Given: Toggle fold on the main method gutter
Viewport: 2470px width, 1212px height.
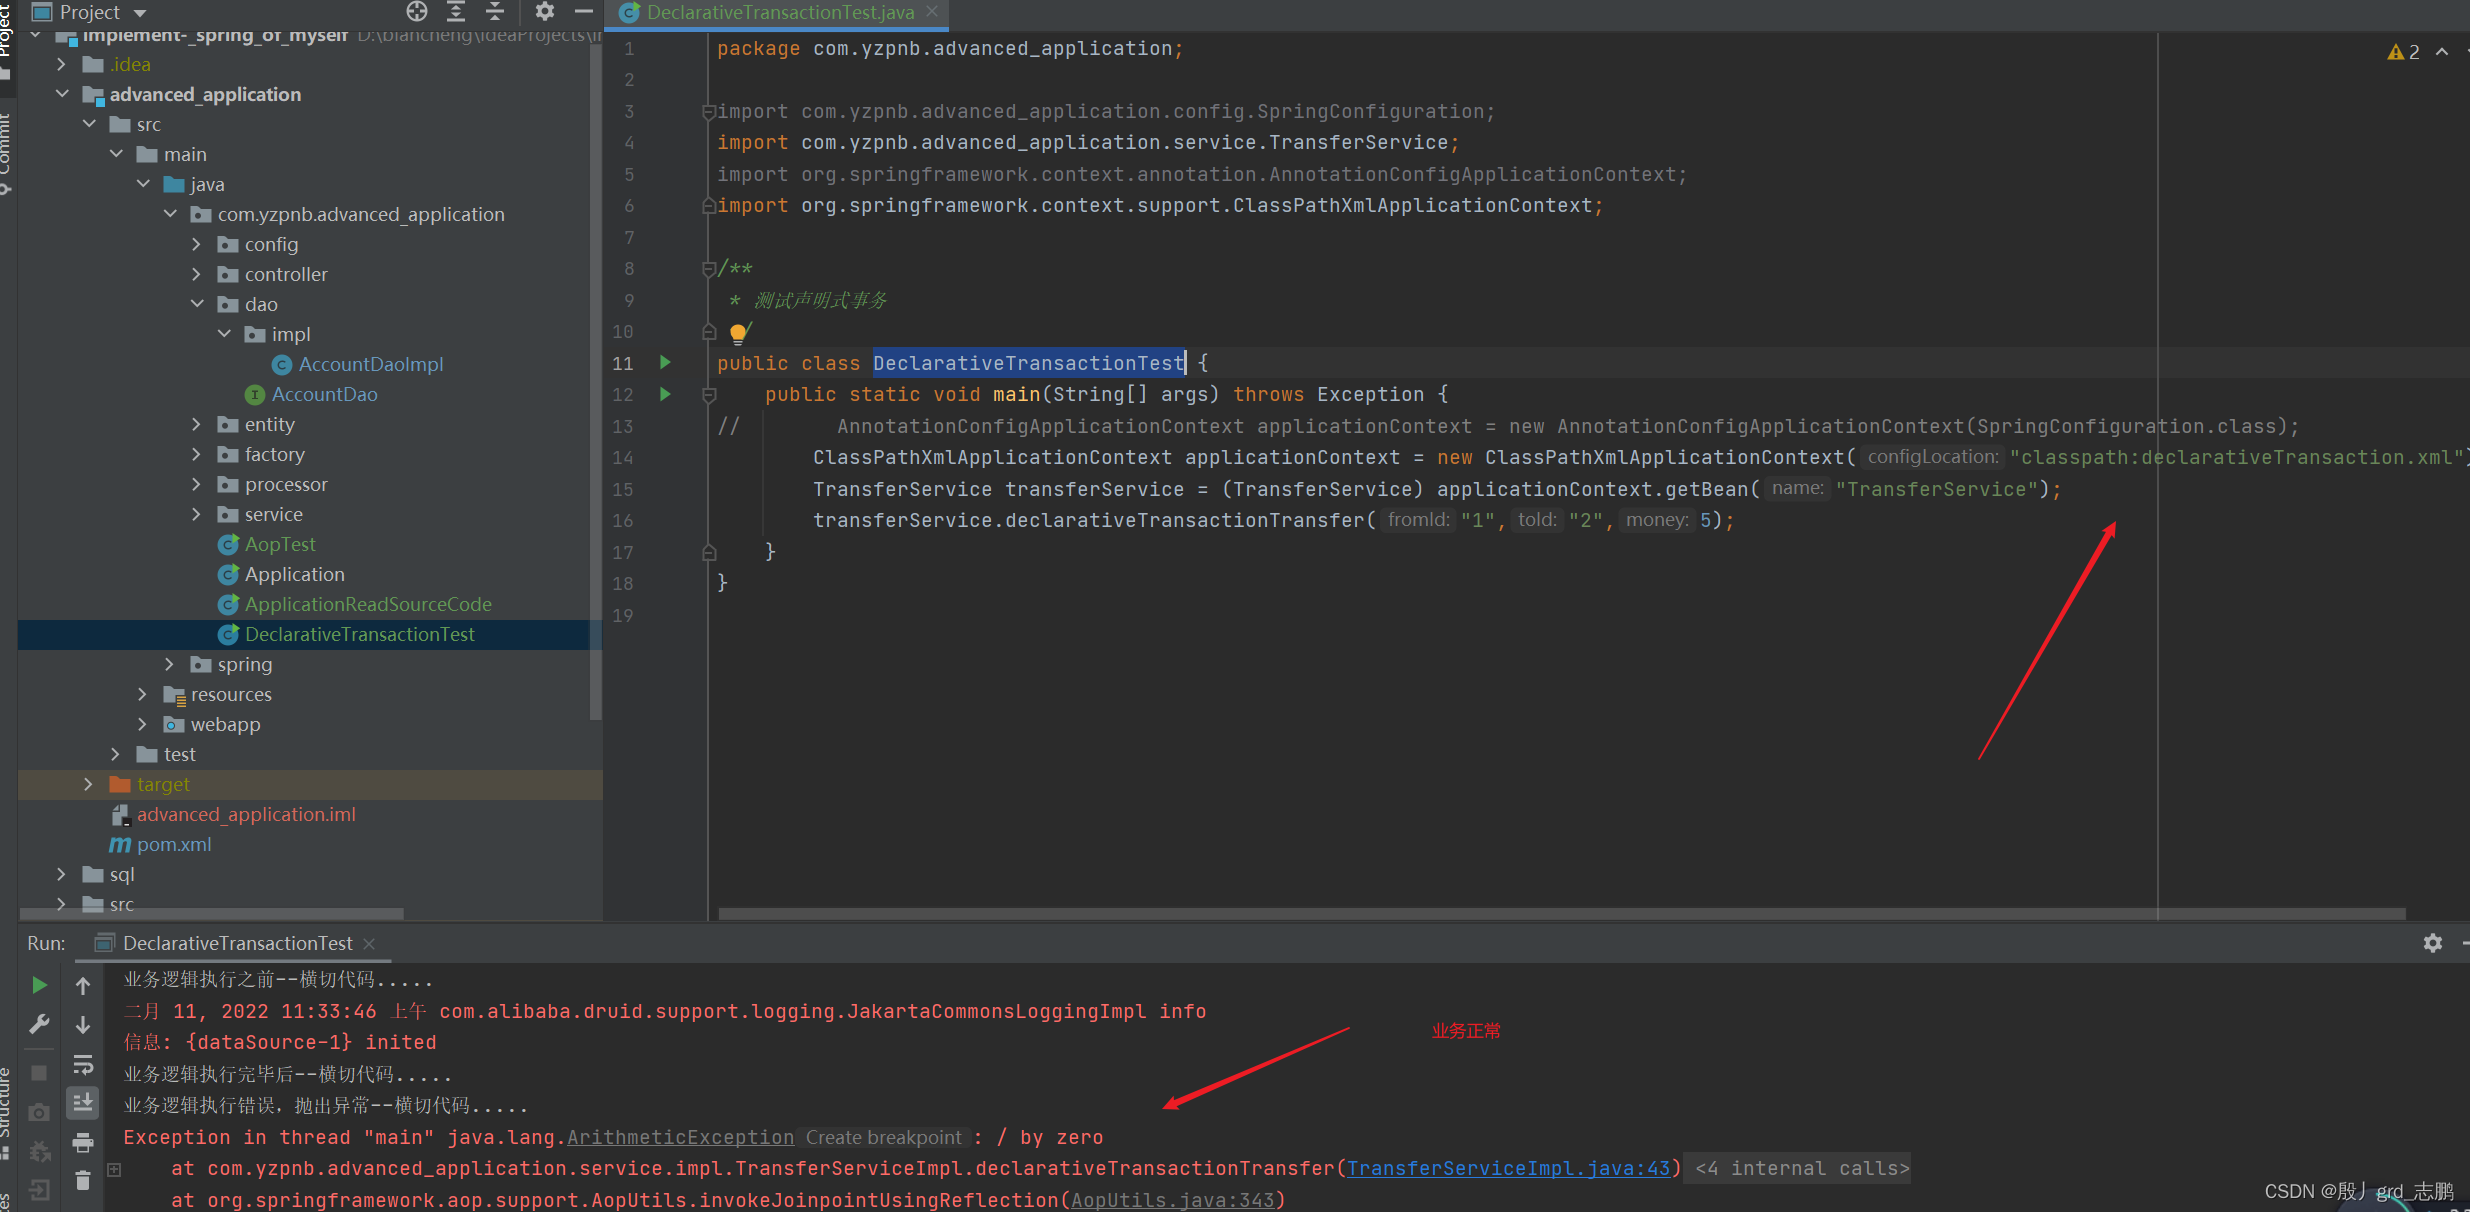Looking at the screenshot, I should 709,395.
